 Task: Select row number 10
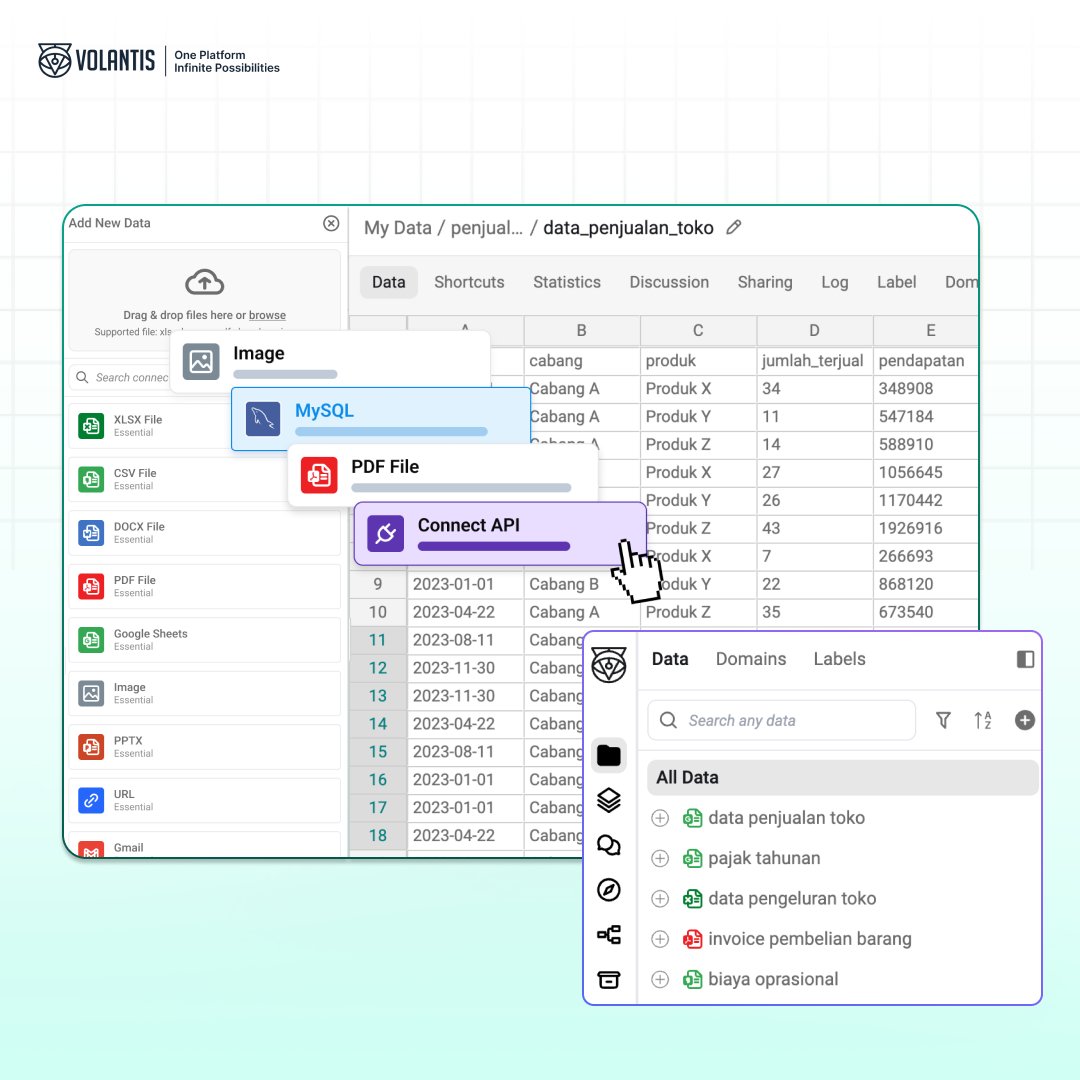point(377,612)
